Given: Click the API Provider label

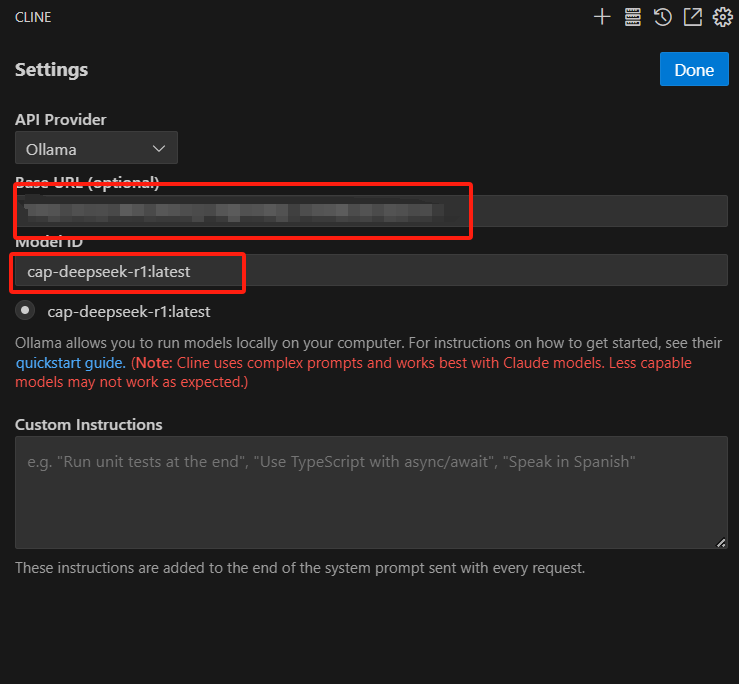Looking at the screenshot, I should (x=61, y=119).
